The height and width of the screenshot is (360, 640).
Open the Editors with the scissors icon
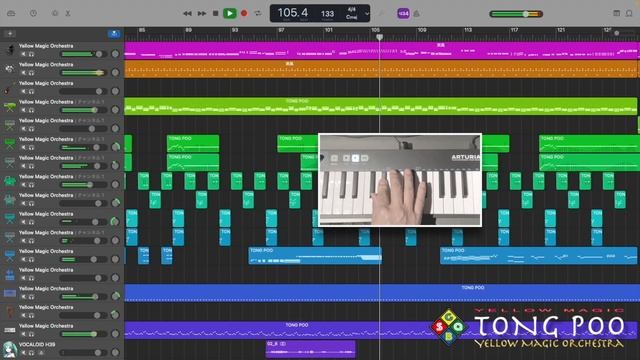pos(68,13)
